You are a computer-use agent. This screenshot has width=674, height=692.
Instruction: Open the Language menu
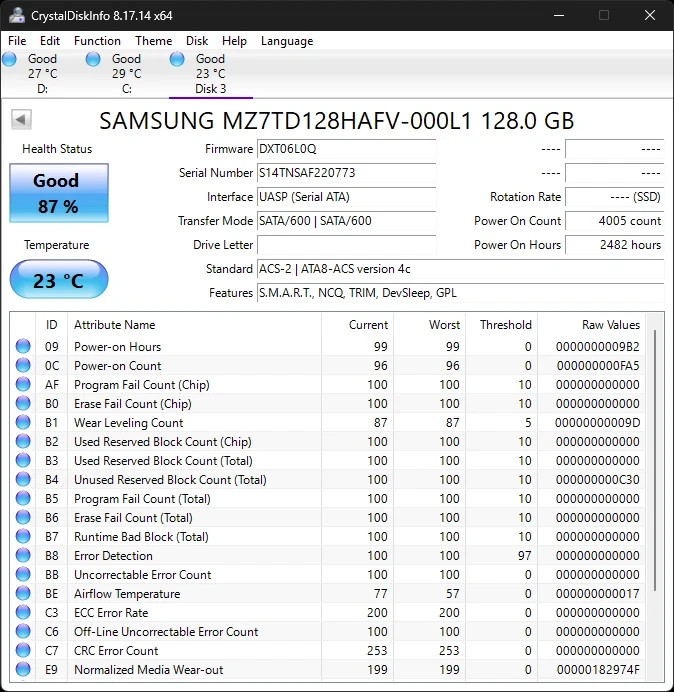pos(287,41)
